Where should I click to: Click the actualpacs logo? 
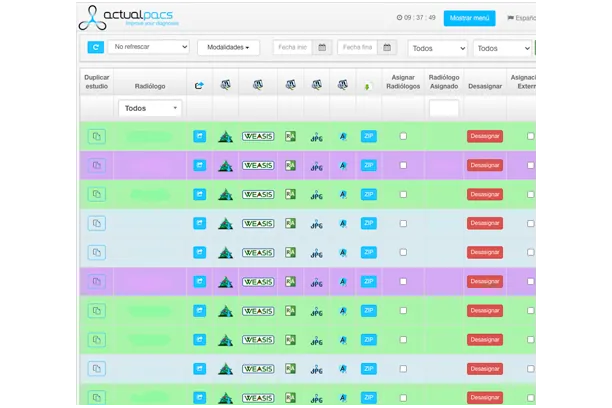(129, 18)
